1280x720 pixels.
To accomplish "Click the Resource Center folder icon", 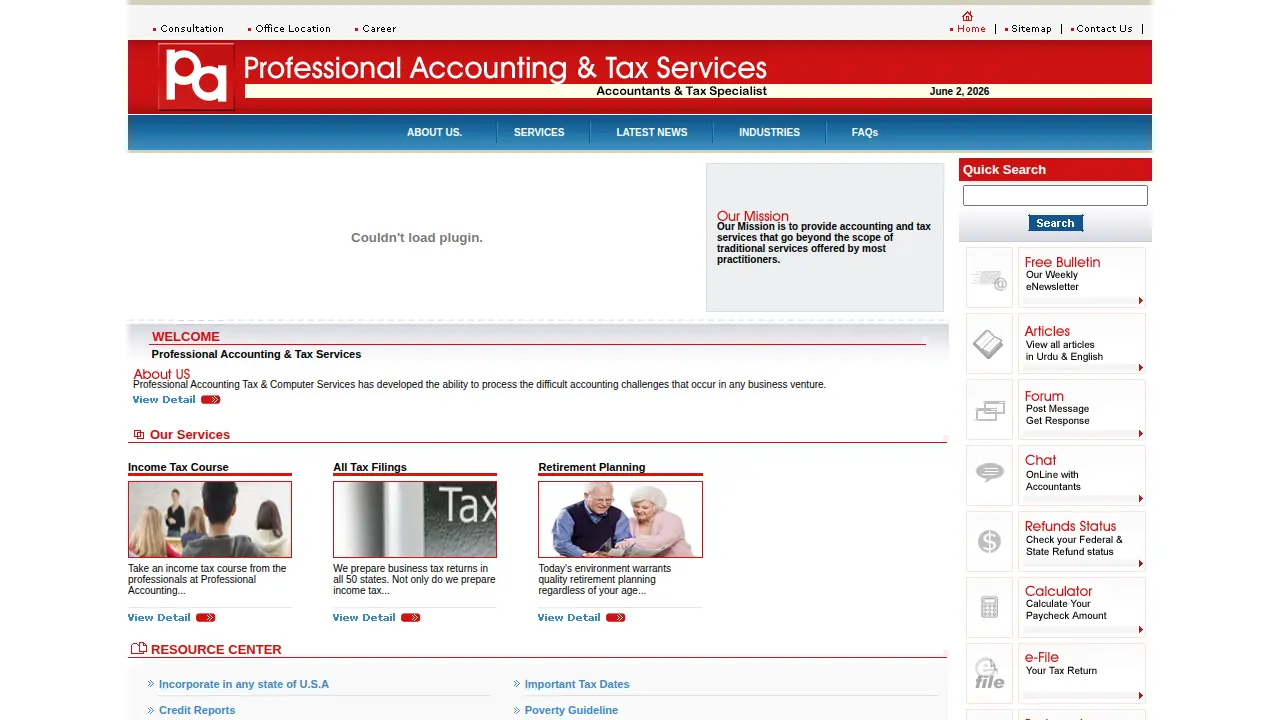I will [x=139, y=649].
